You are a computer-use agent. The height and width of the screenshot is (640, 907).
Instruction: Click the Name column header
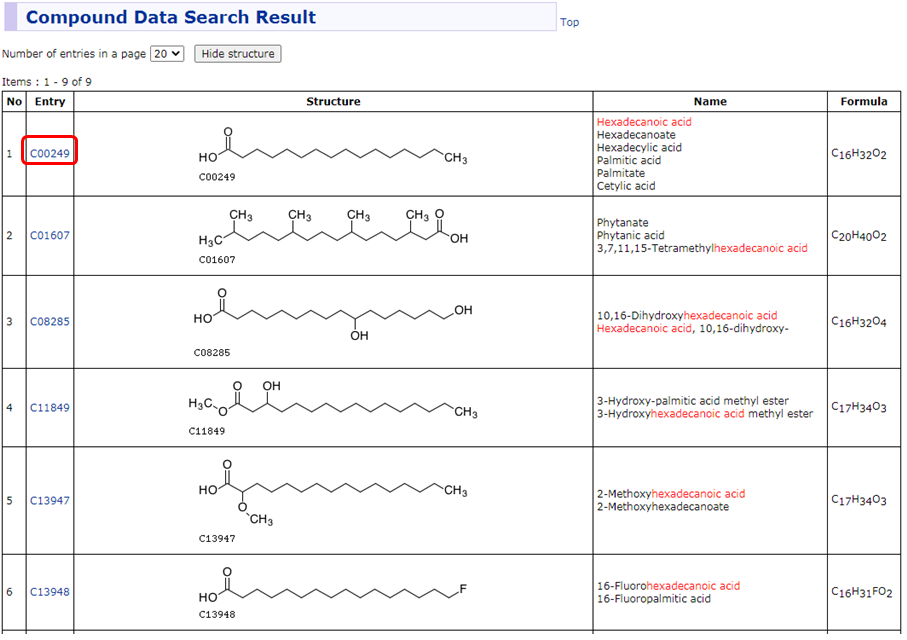(710, 101)
